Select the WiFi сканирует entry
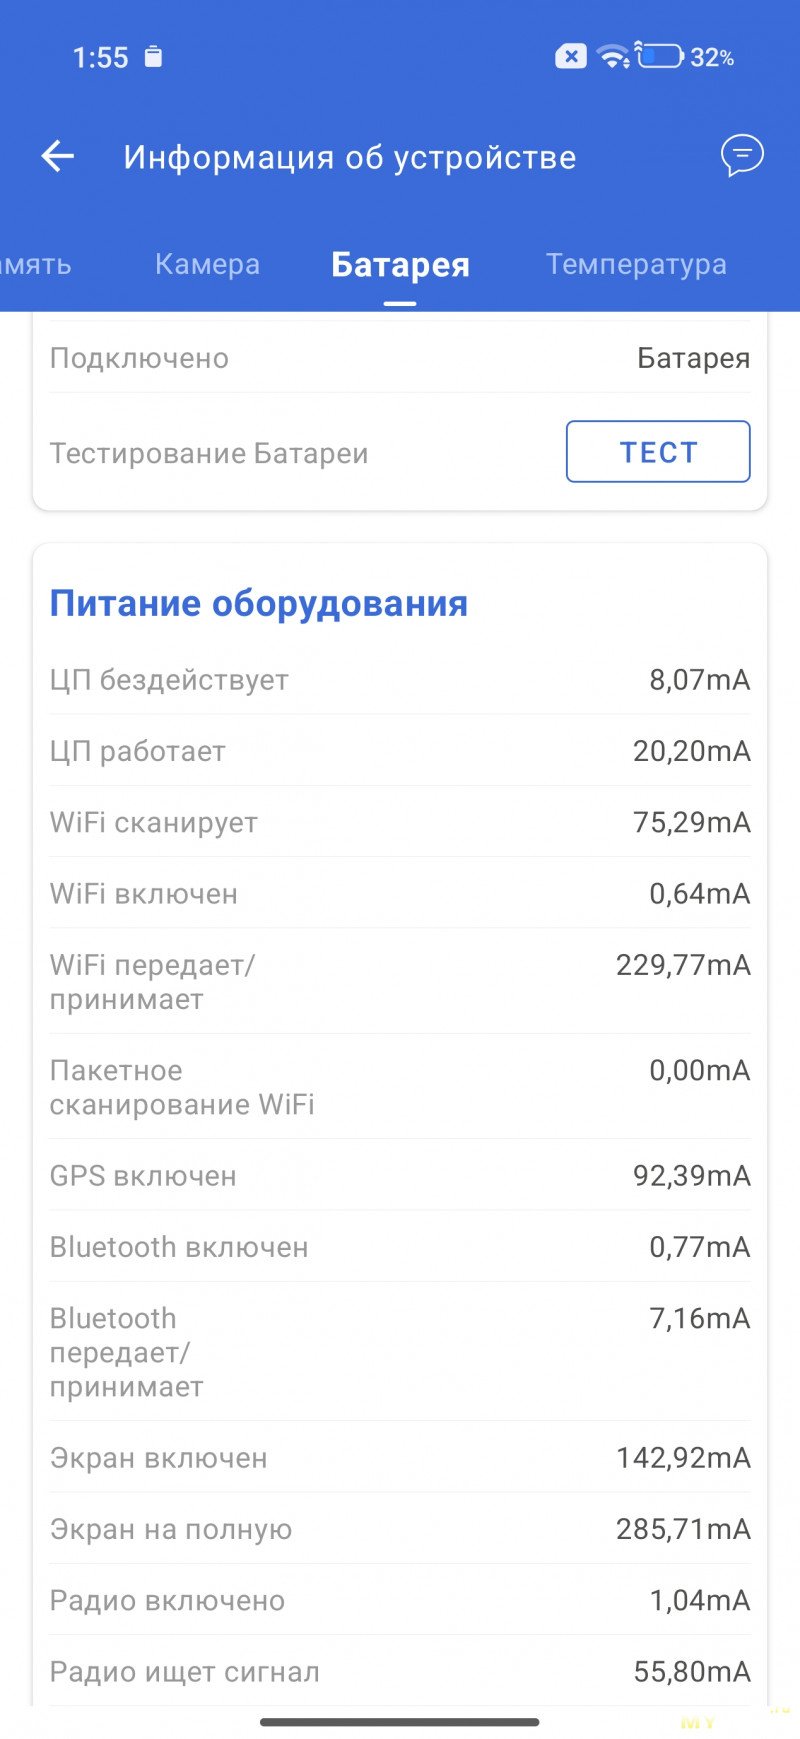Viewport: 800px width, 1739px height. tap(400, 822)
